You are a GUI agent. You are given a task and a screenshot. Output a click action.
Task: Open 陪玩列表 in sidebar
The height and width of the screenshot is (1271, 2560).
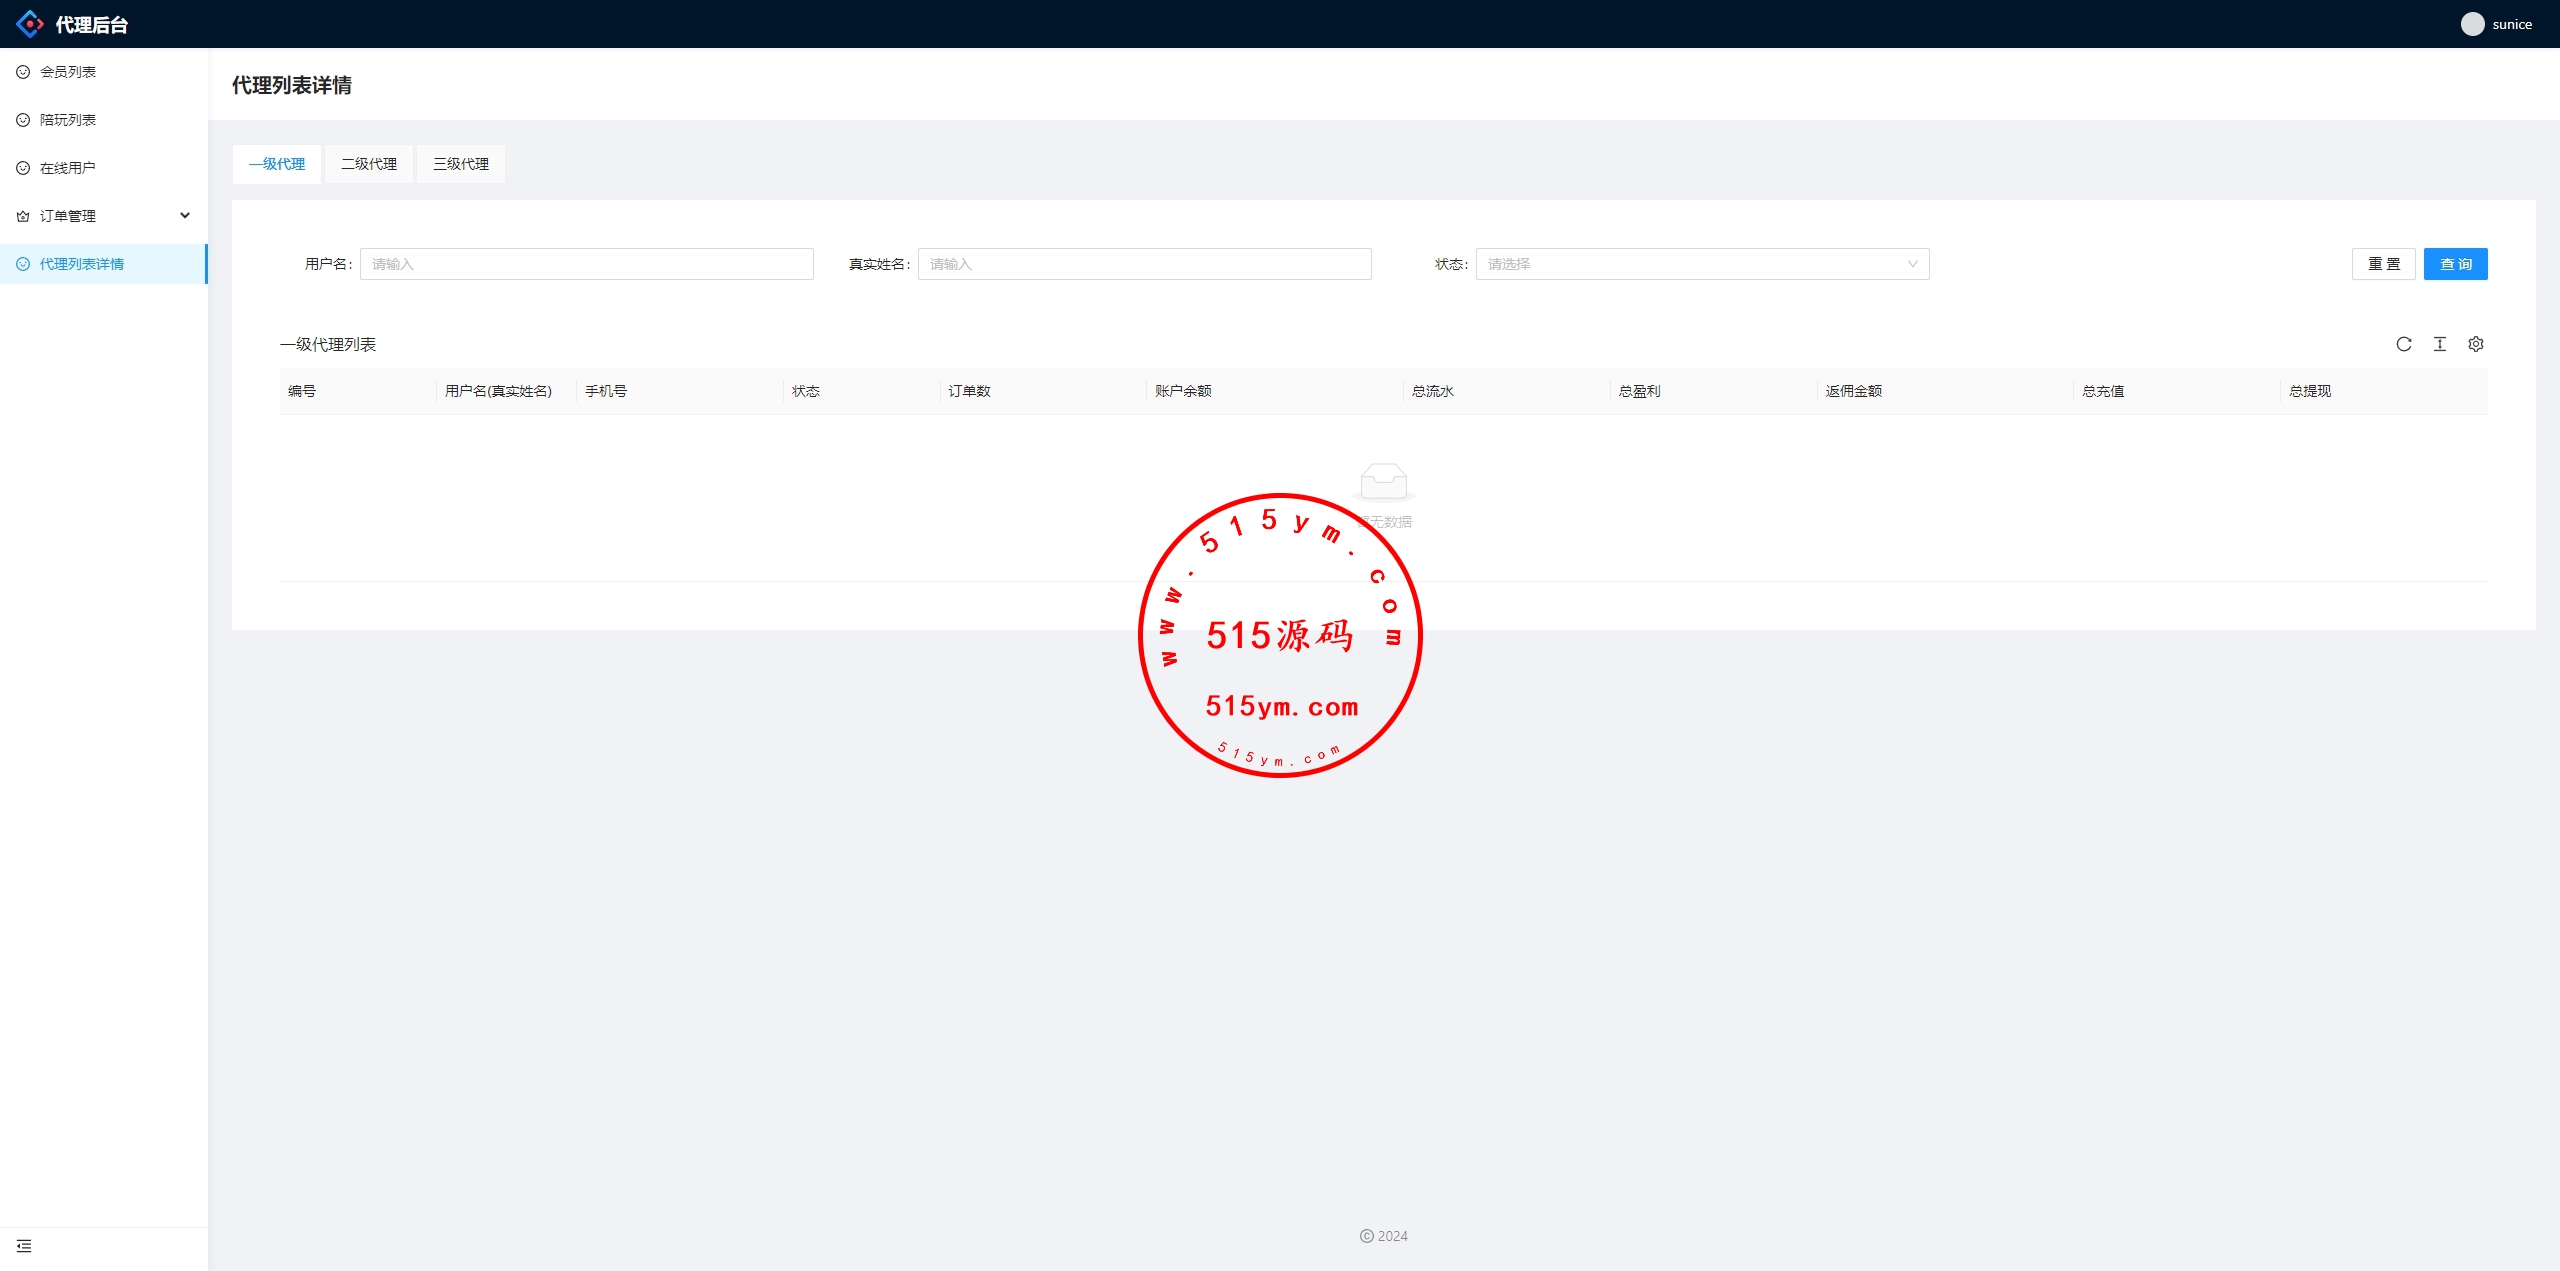tap(68, 120)
